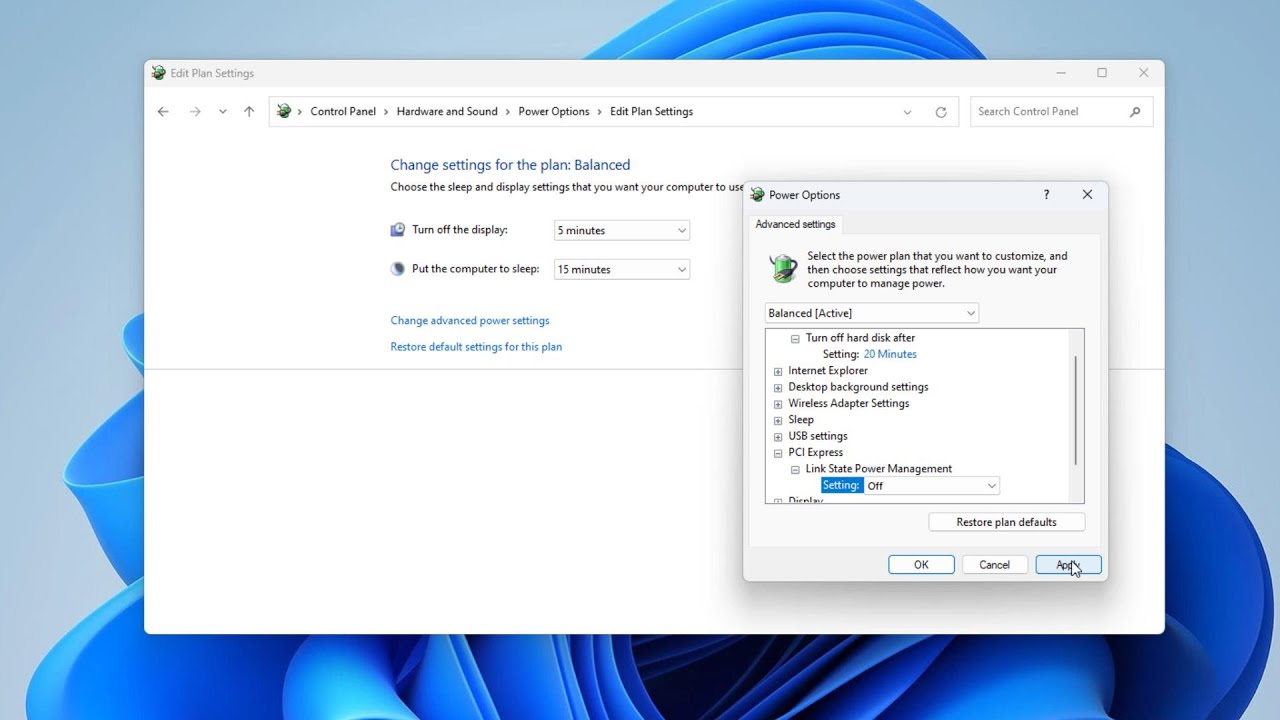
Task: Collapse Turn off hard disk after
Action: tap(795, 338)
